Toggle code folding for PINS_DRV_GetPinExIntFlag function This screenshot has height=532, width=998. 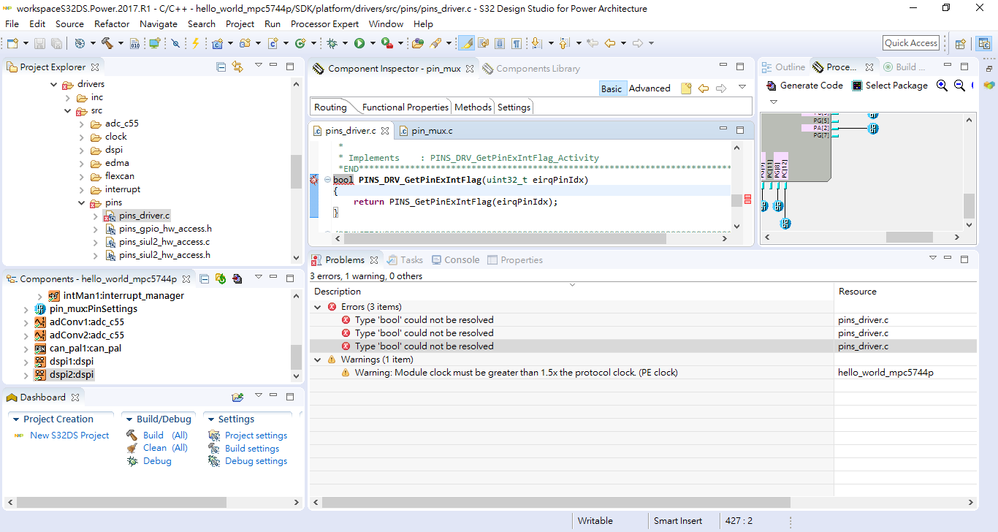coord(327,180)
